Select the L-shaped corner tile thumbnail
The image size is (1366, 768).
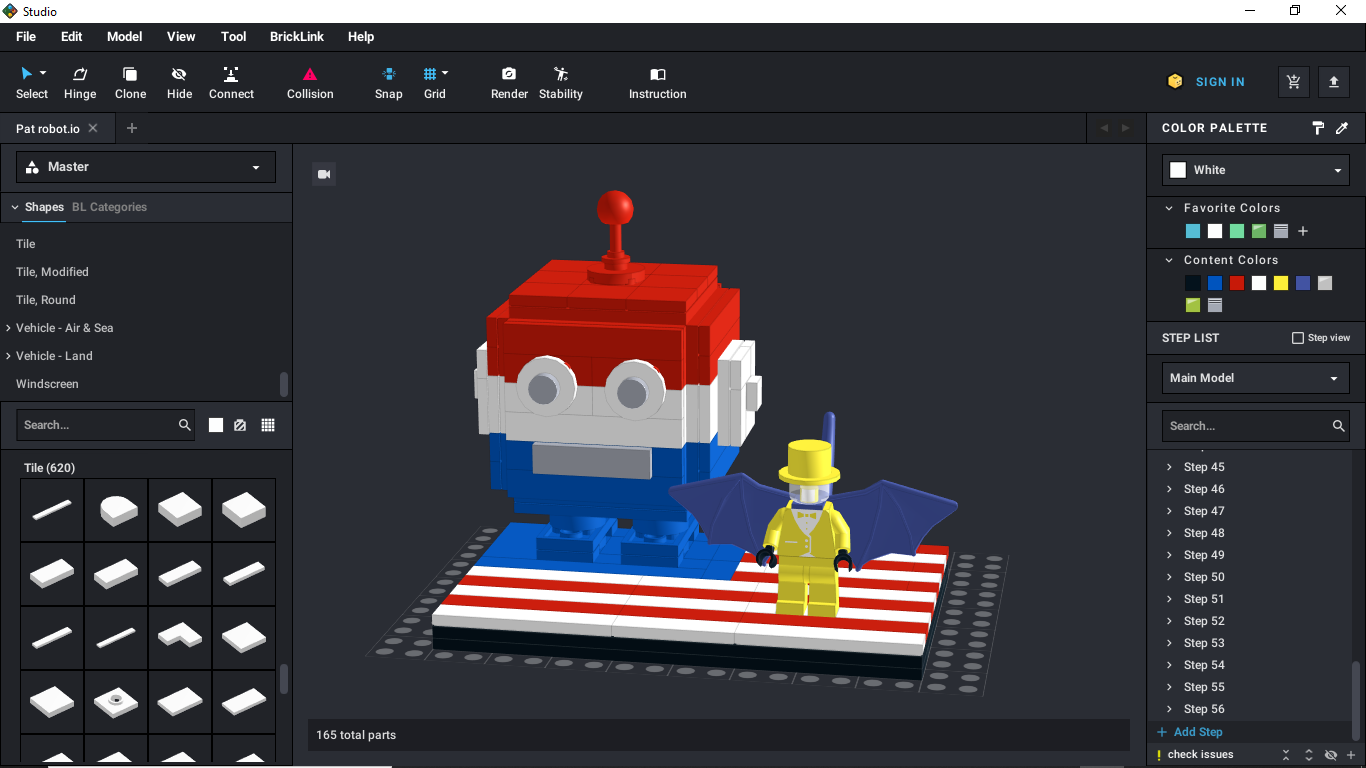(x=180, y=638)
